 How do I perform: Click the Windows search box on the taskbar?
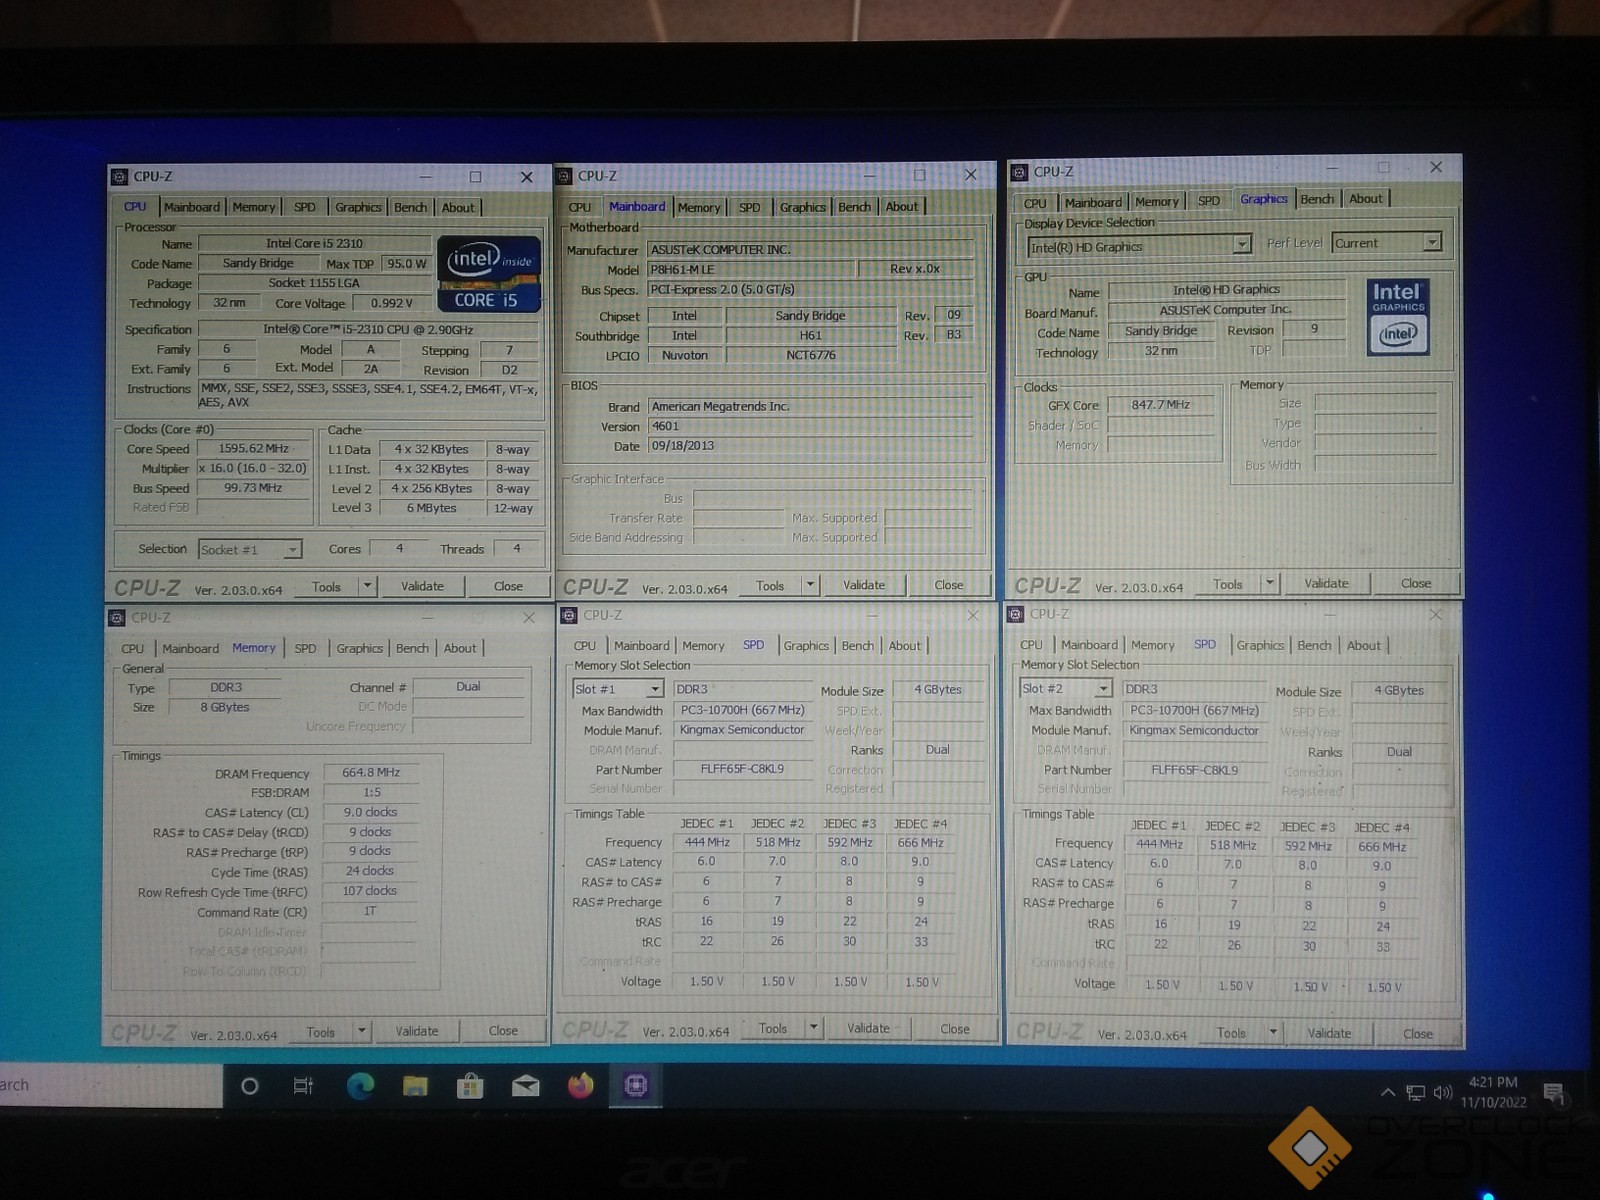(x=111, y=1085)
